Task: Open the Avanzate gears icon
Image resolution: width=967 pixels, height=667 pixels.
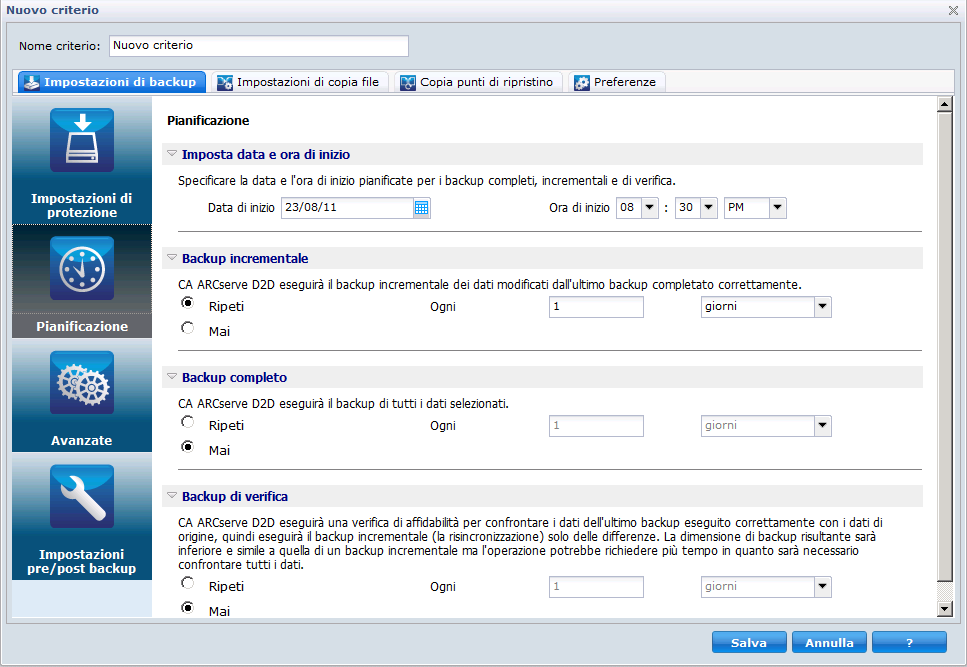Action: pyautogui.click(x=82, y=383)
